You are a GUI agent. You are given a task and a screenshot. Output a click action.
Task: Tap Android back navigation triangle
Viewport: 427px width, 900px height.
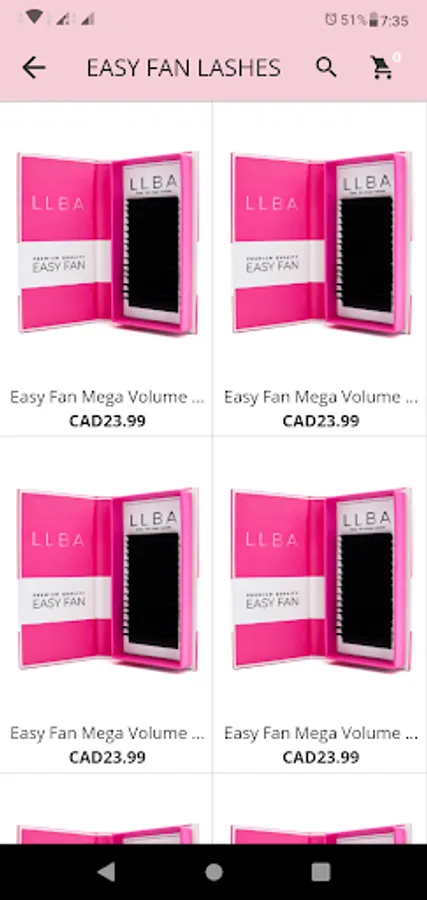tap(106, 872)
